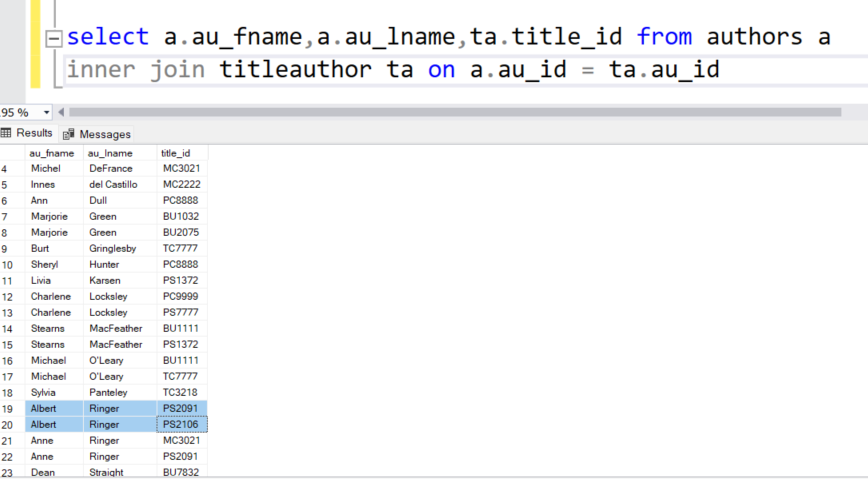
Task: Click cell 'Michel' in results
Action: tap(54, 168)
